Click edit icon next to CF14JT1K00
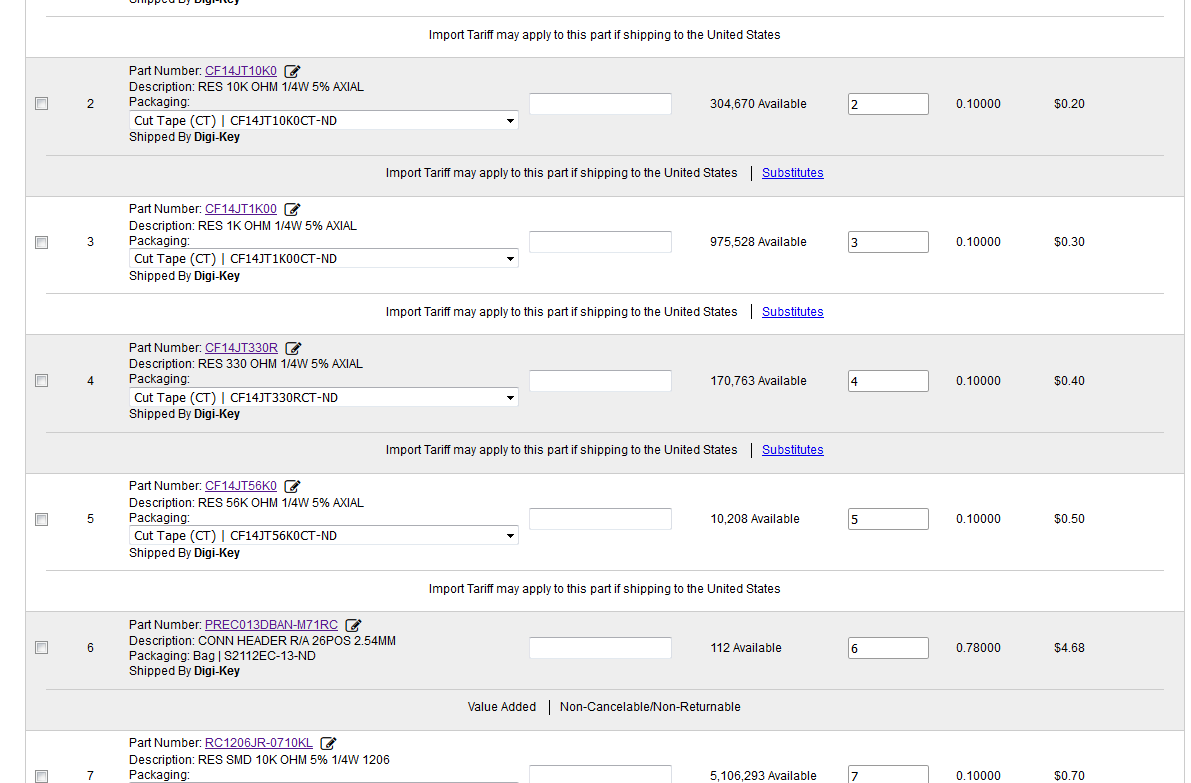Viewport: 1191px width, 783px height. pos(292,210)
